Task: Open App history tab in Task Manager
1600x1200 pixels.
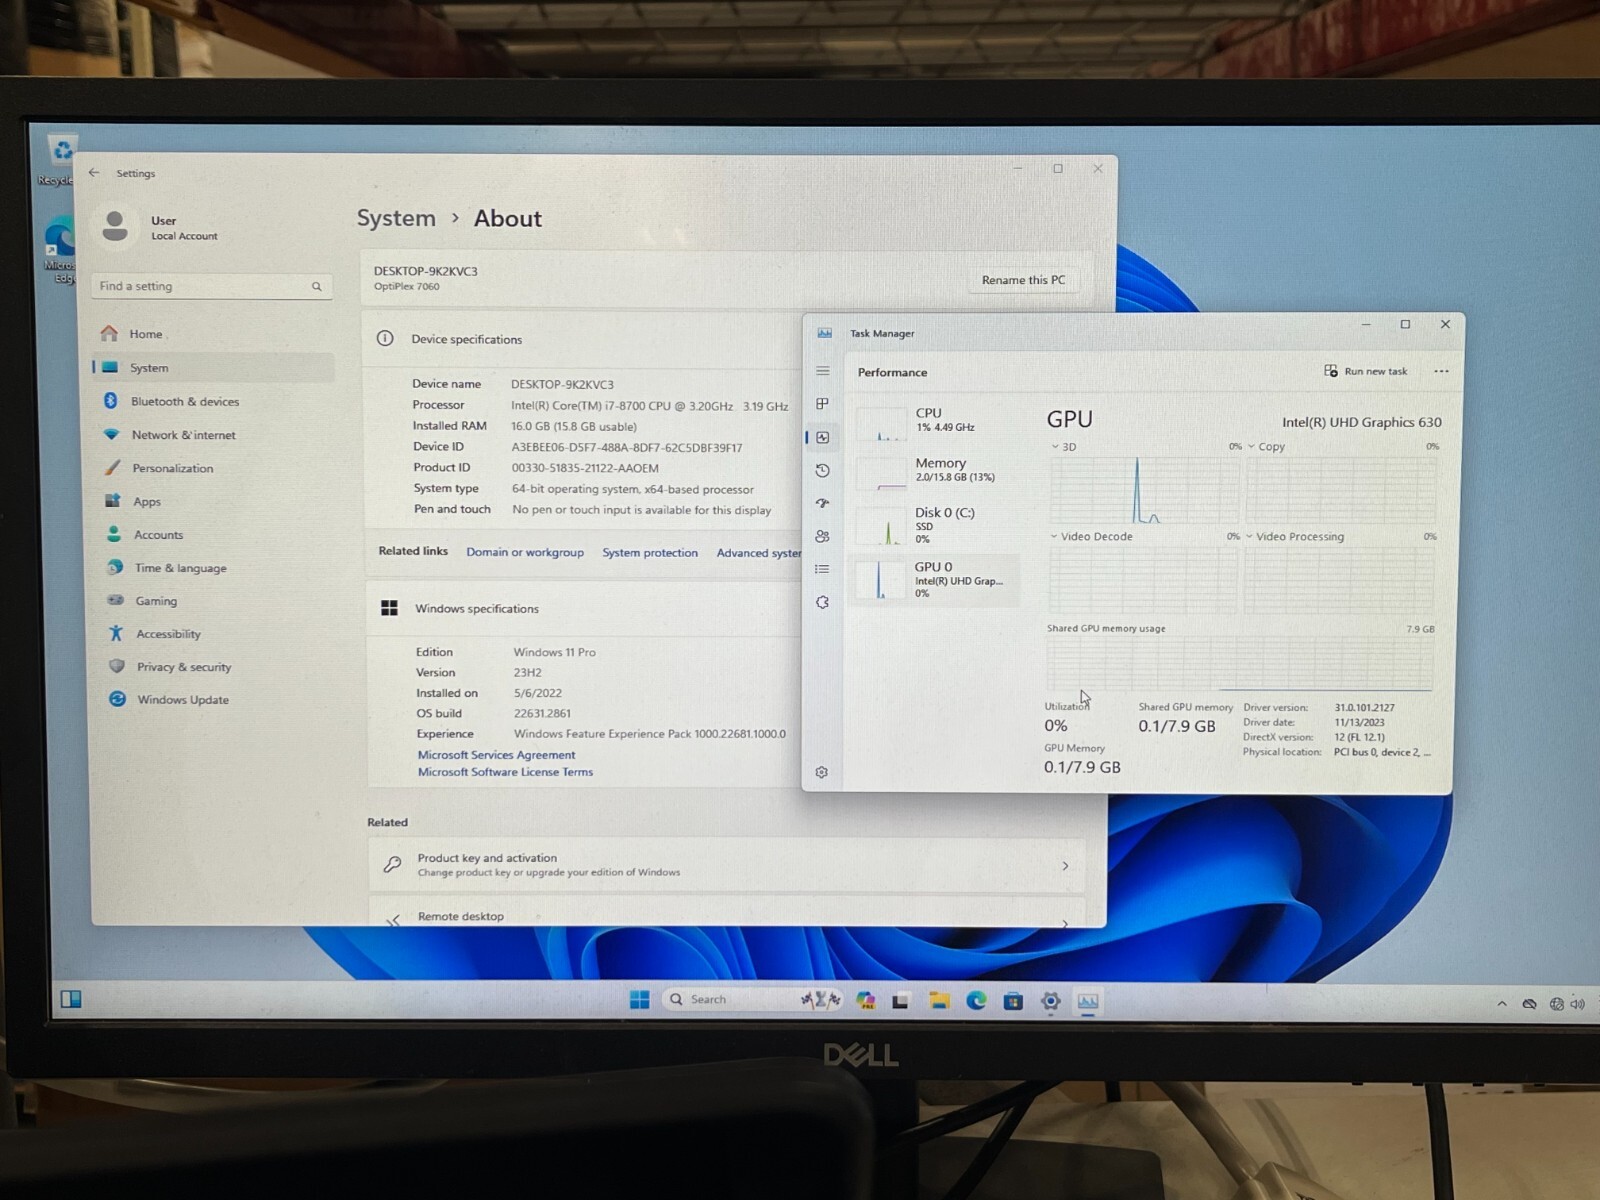Action: [823, 470]
